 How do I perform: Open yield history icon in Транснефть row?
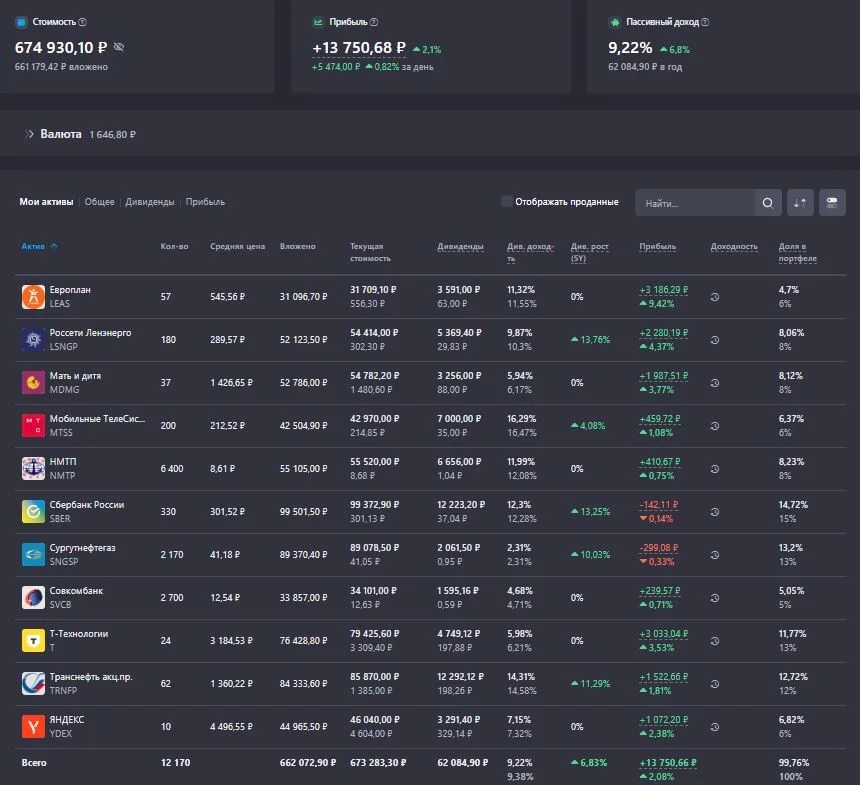tap(715, 684)
